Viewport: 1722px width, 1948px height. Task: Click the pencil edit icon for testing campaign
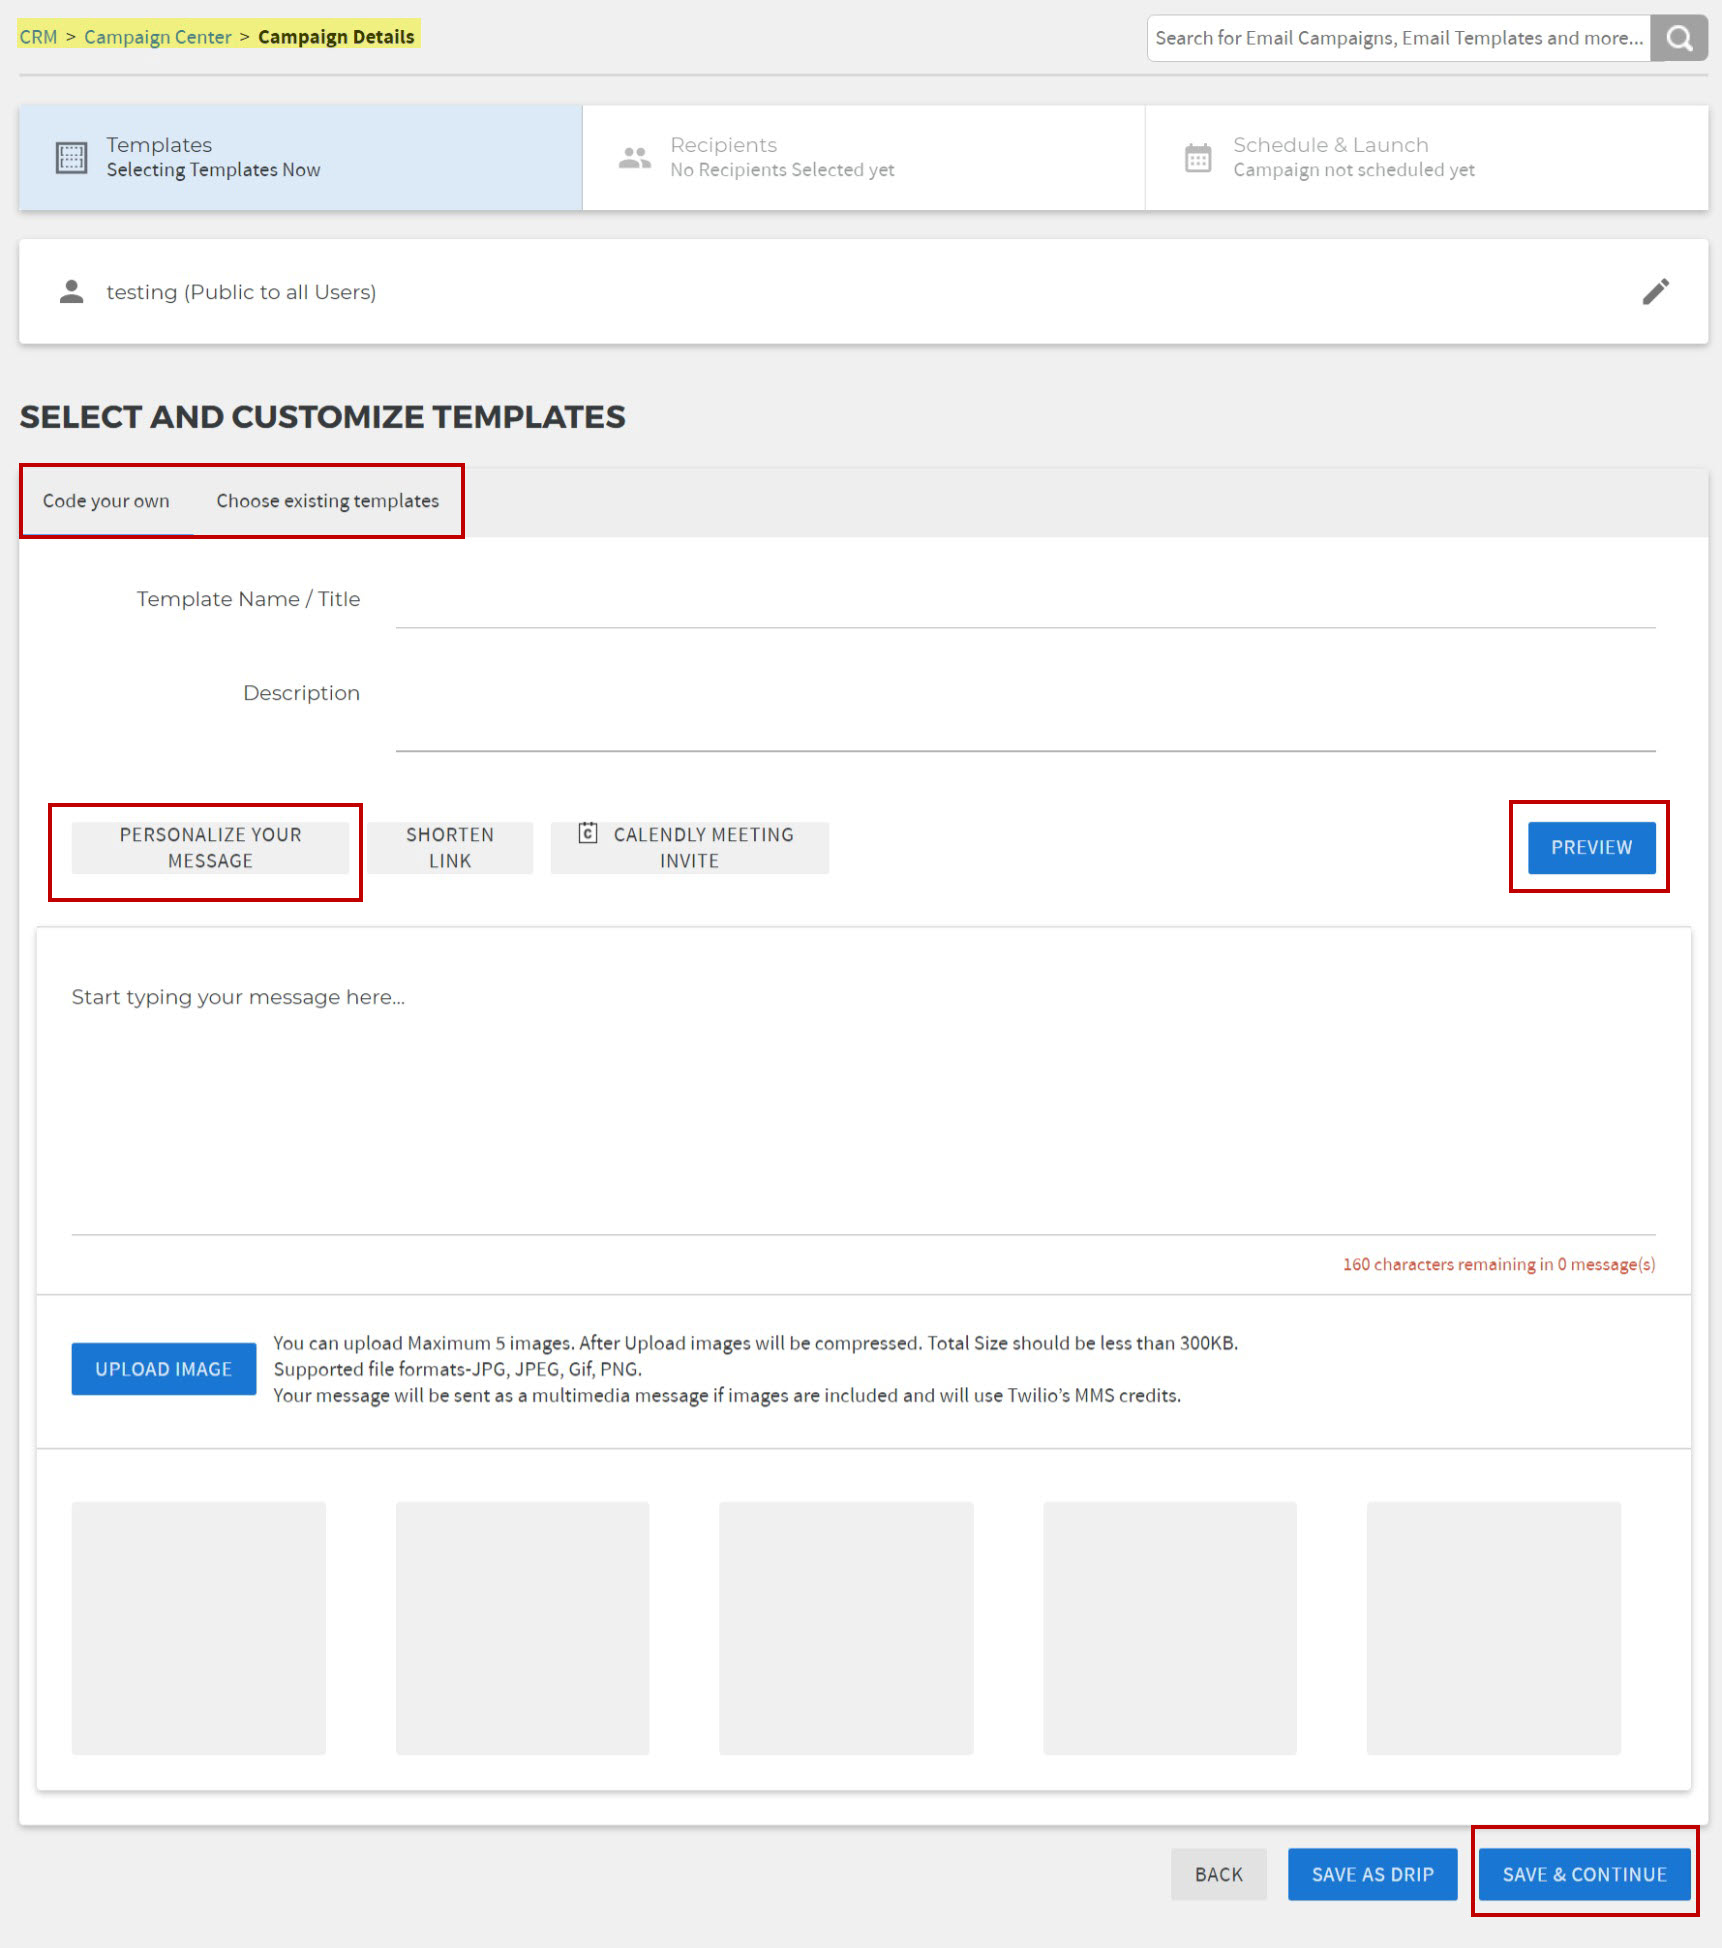[1656, 292]
